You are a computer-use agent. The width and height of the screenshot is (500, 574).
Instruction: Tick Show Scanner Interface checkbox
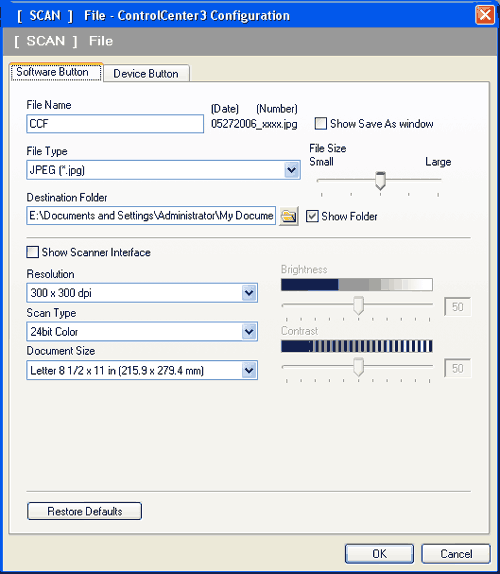pos(33,252)
